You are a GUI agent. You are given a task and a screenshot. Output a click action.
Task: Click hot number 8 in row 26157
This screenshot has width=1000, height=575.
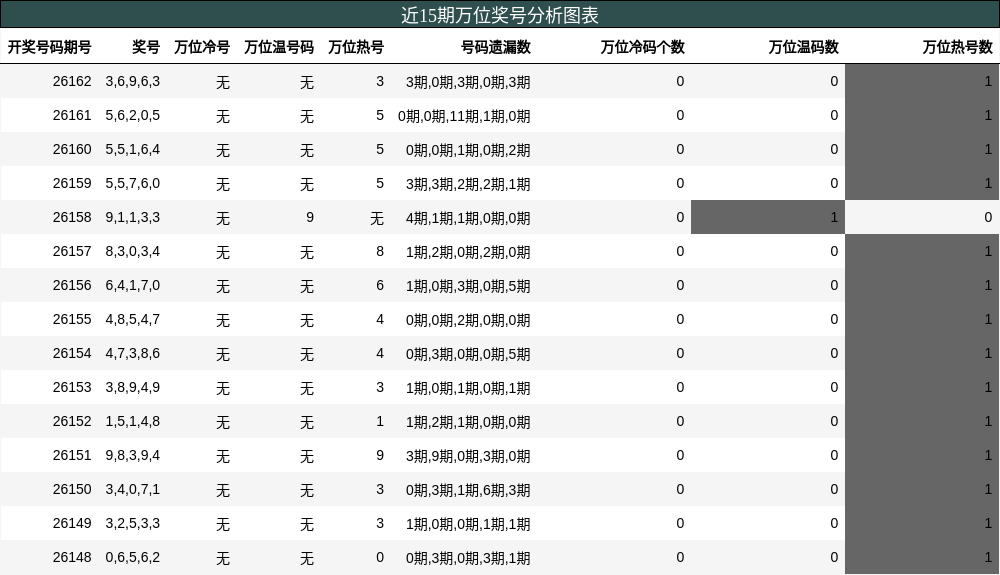click(380, 251)
